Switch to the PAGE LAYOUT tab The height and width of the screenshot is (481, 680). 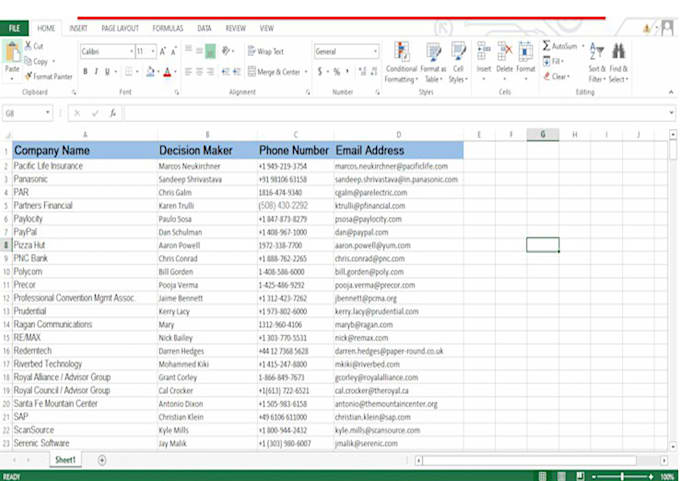coord(120,28)
